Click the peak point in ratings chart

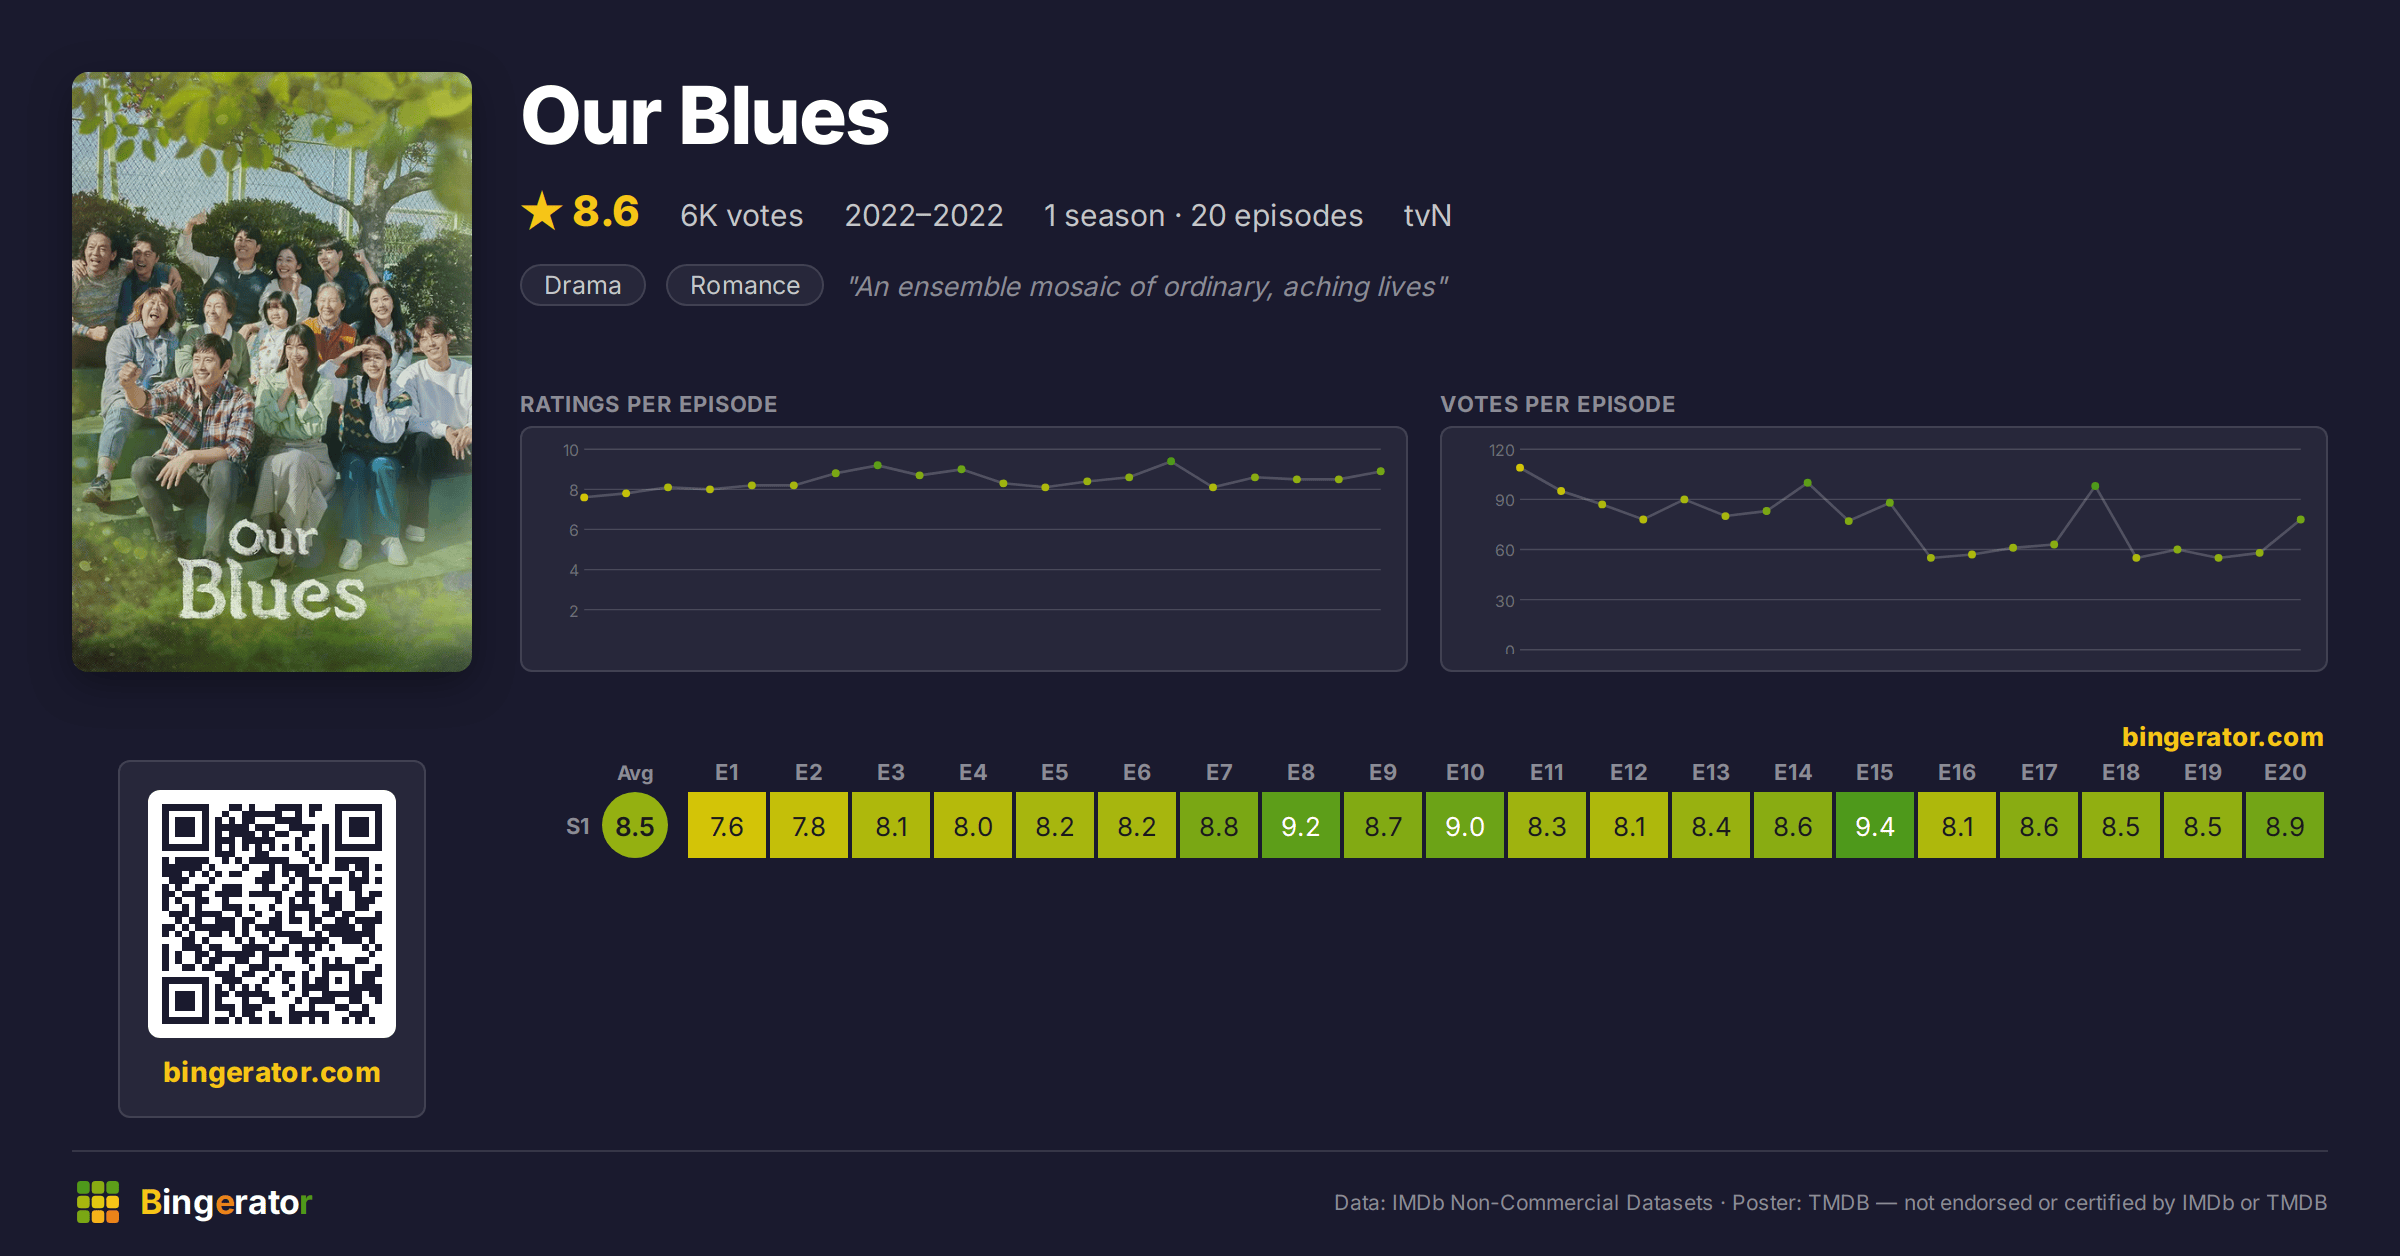1171,462
